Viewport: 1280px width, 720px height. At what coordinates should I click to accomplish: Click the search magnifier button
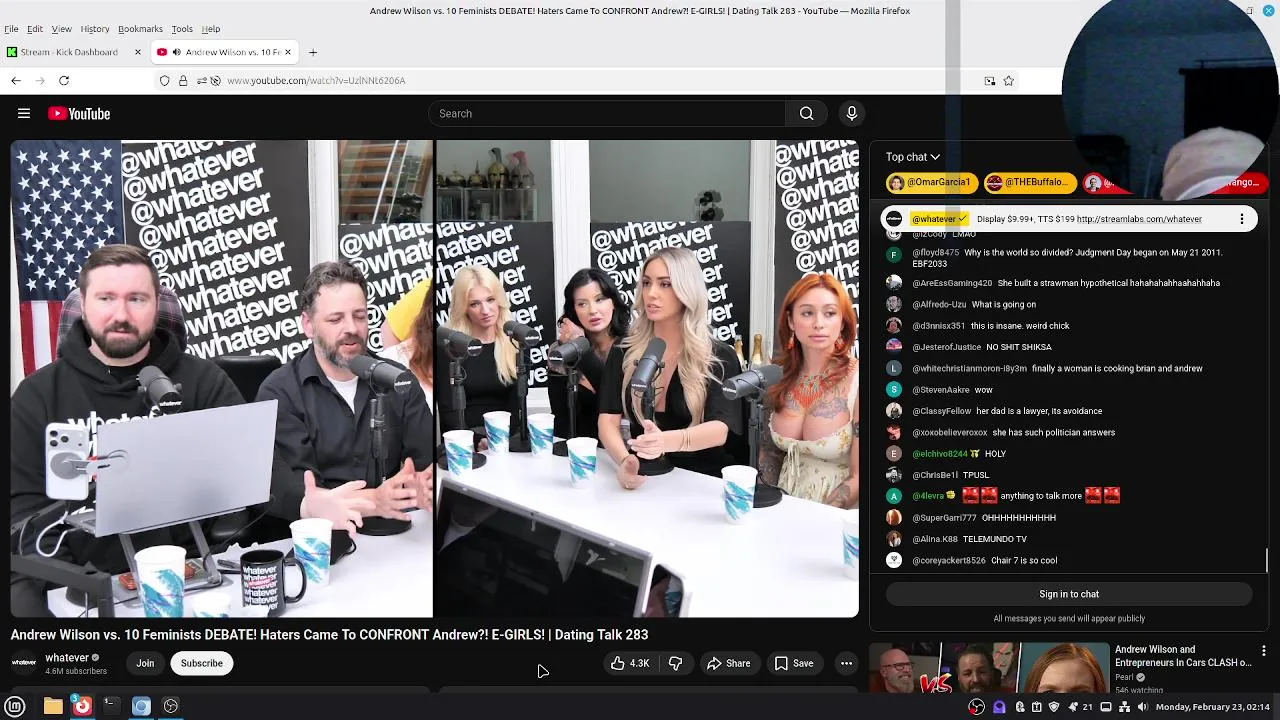(x=806, y=114)
